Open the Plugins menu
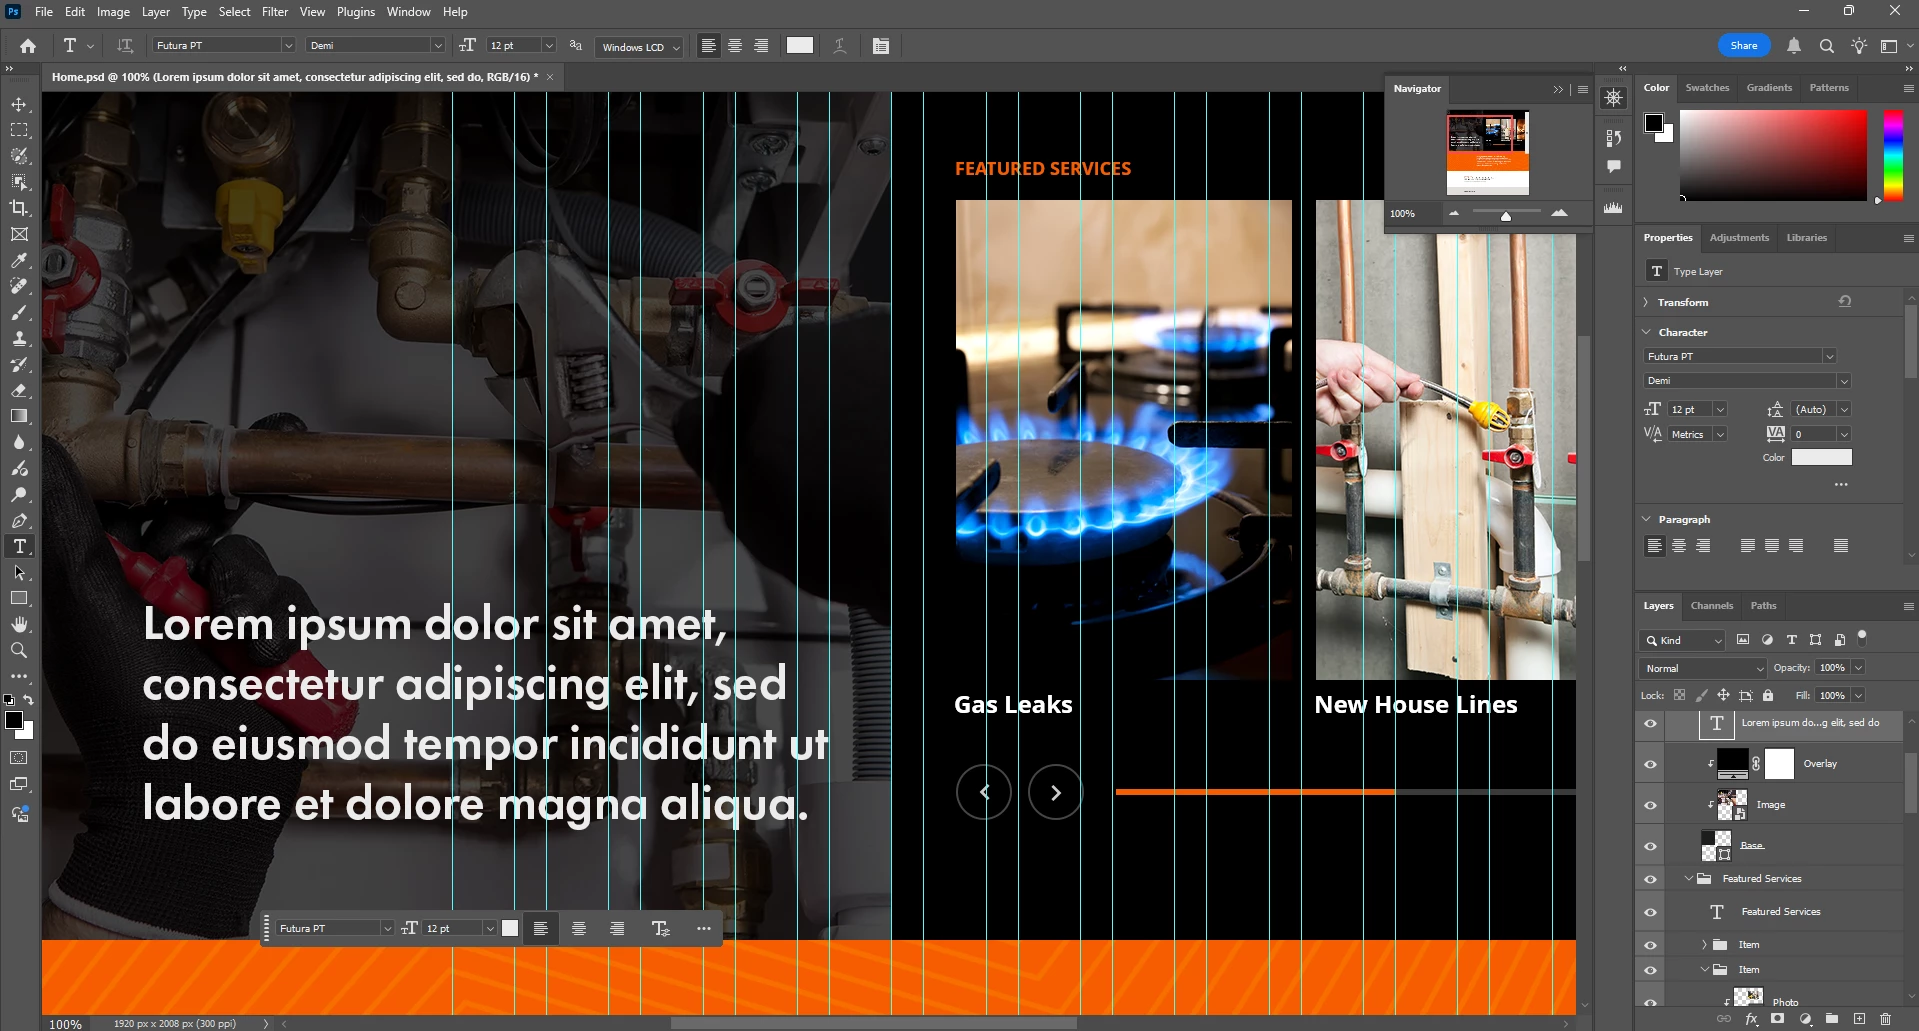1919x1031 pixels. pyautogui.click(x=356, y=12)
